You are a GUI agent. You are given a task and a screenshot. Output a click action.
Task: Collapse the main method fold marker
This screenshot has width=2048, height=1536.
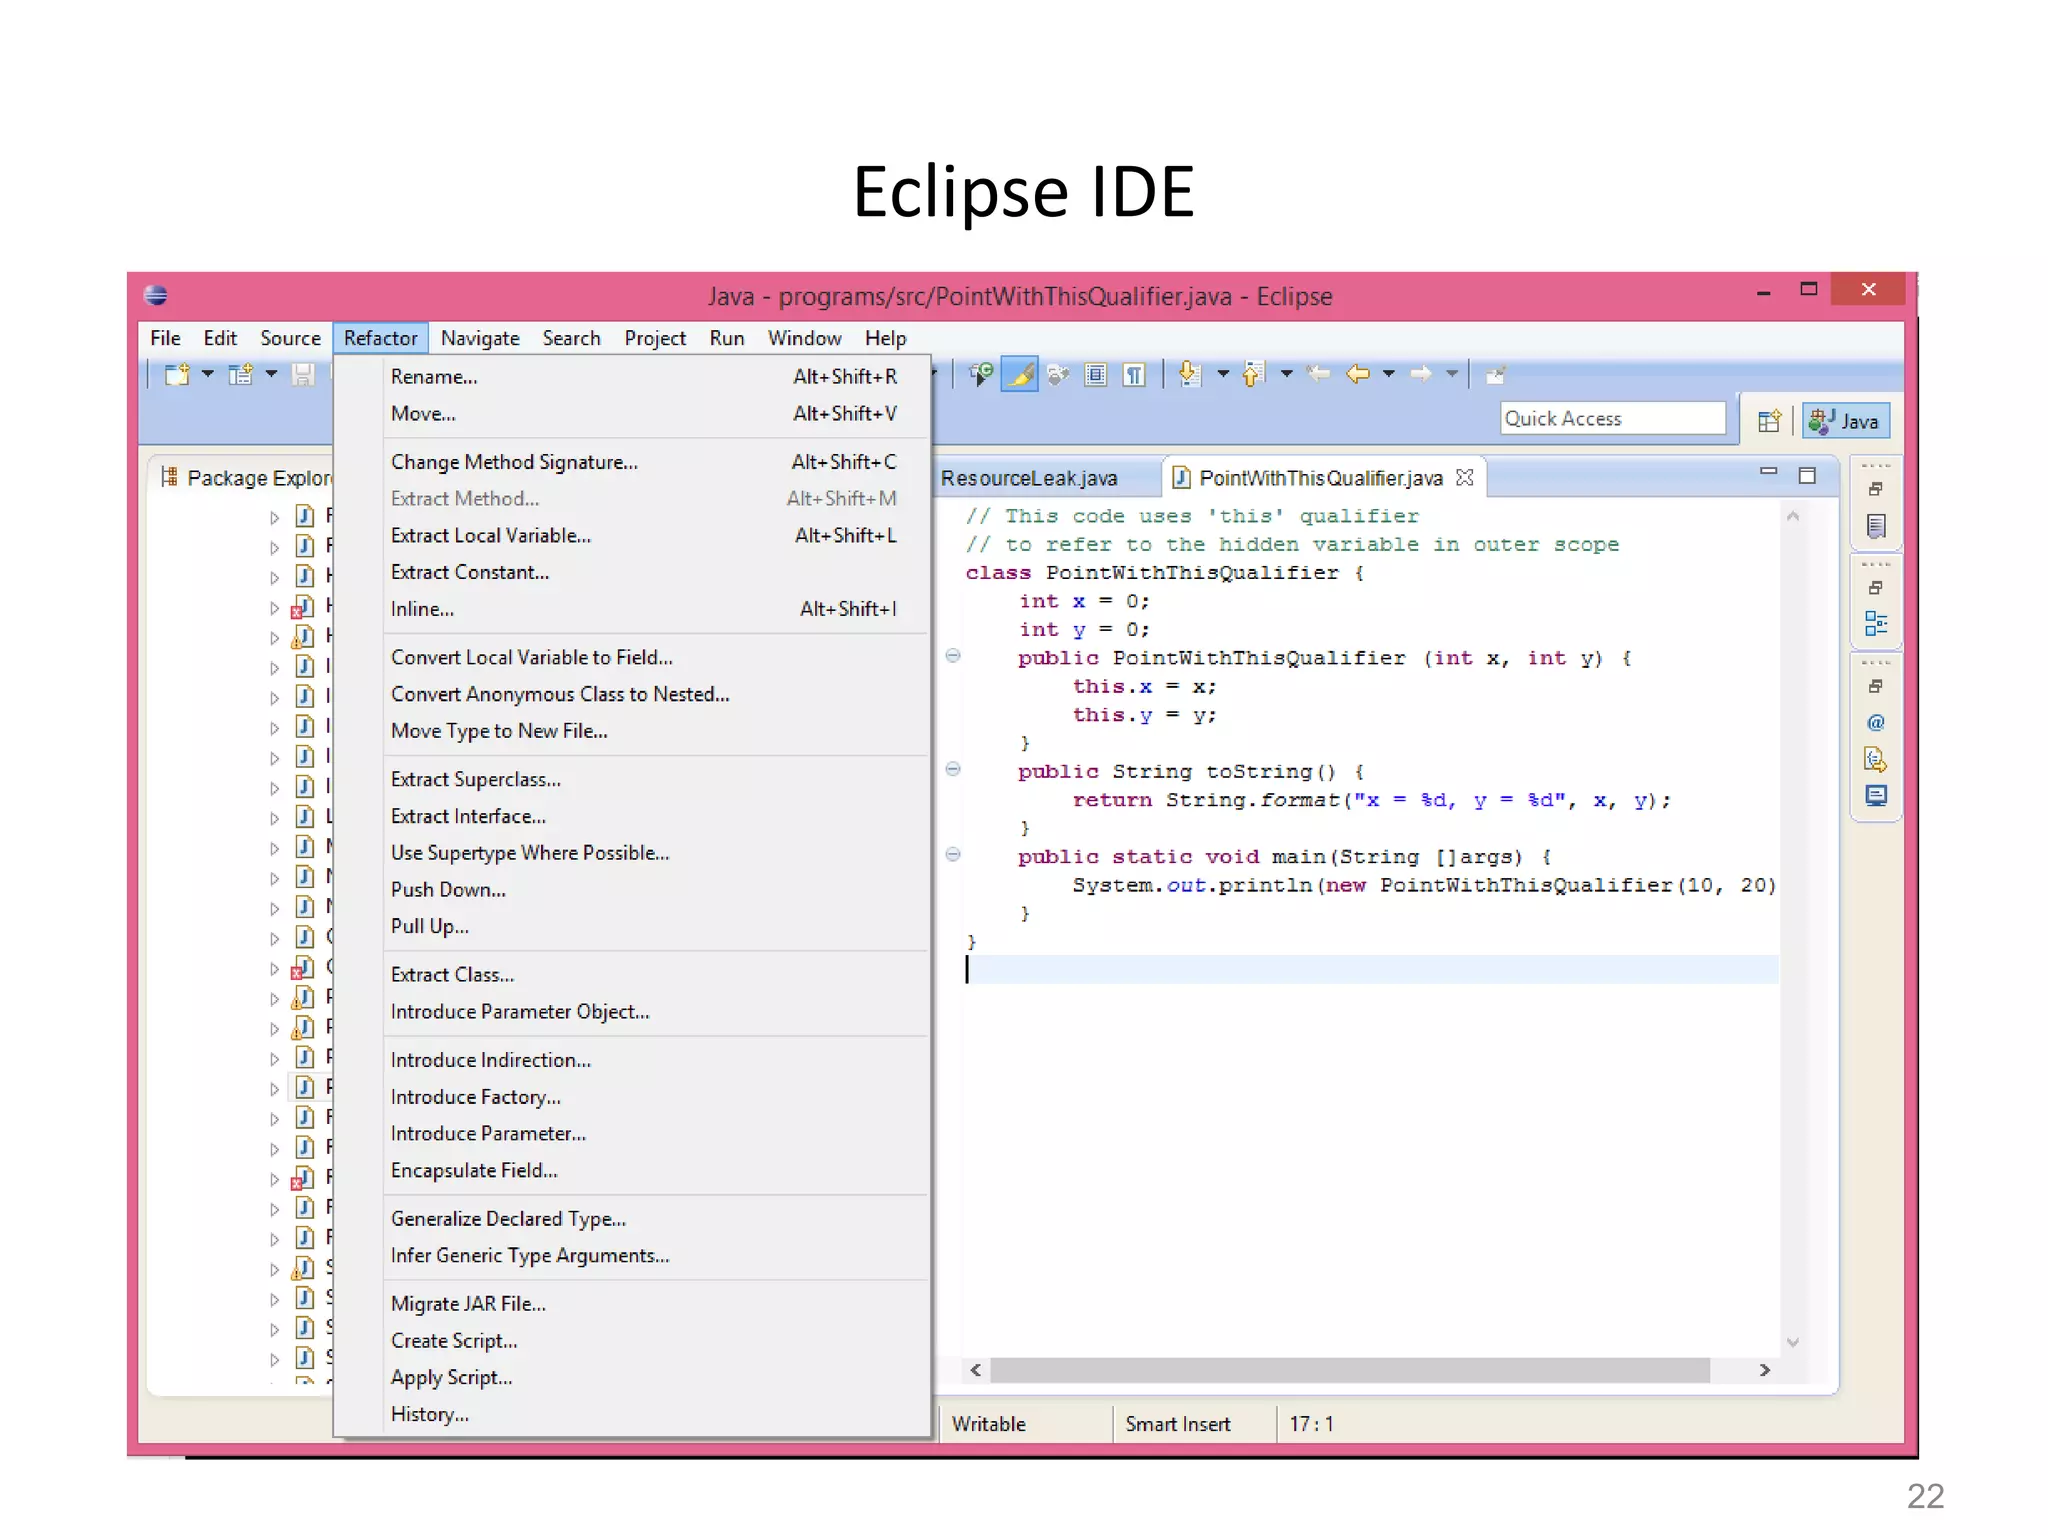(x=953, y=854)
